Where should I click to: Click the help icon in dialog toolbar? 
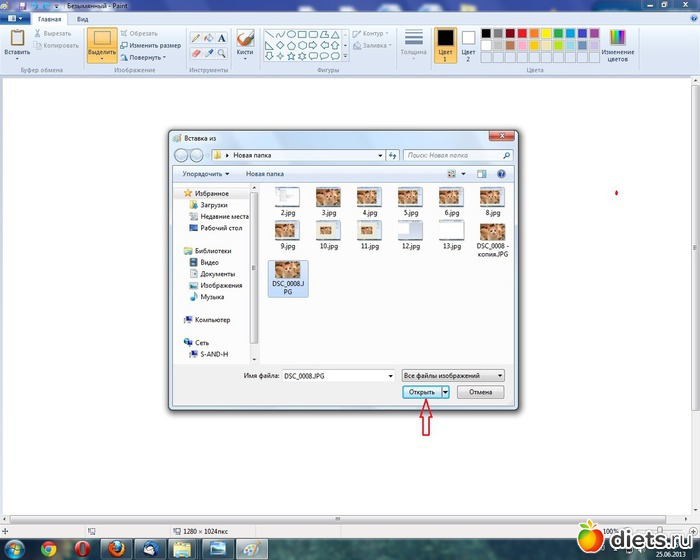[501, 173]
